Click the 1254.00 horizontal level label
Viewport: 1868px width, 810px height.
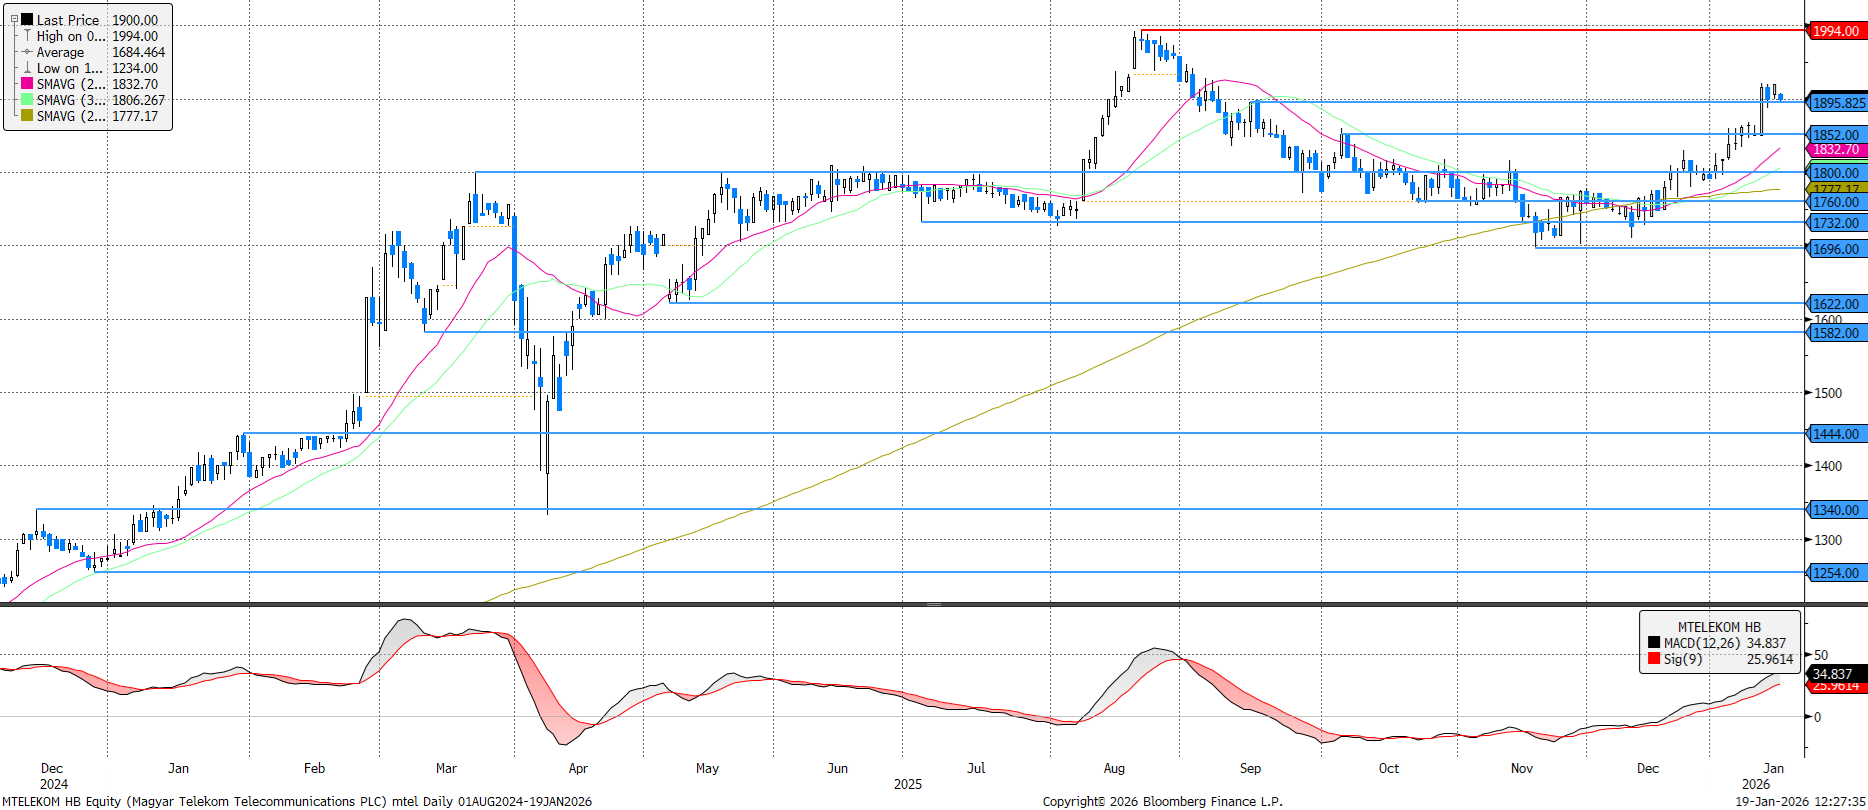click(1836, 573)
